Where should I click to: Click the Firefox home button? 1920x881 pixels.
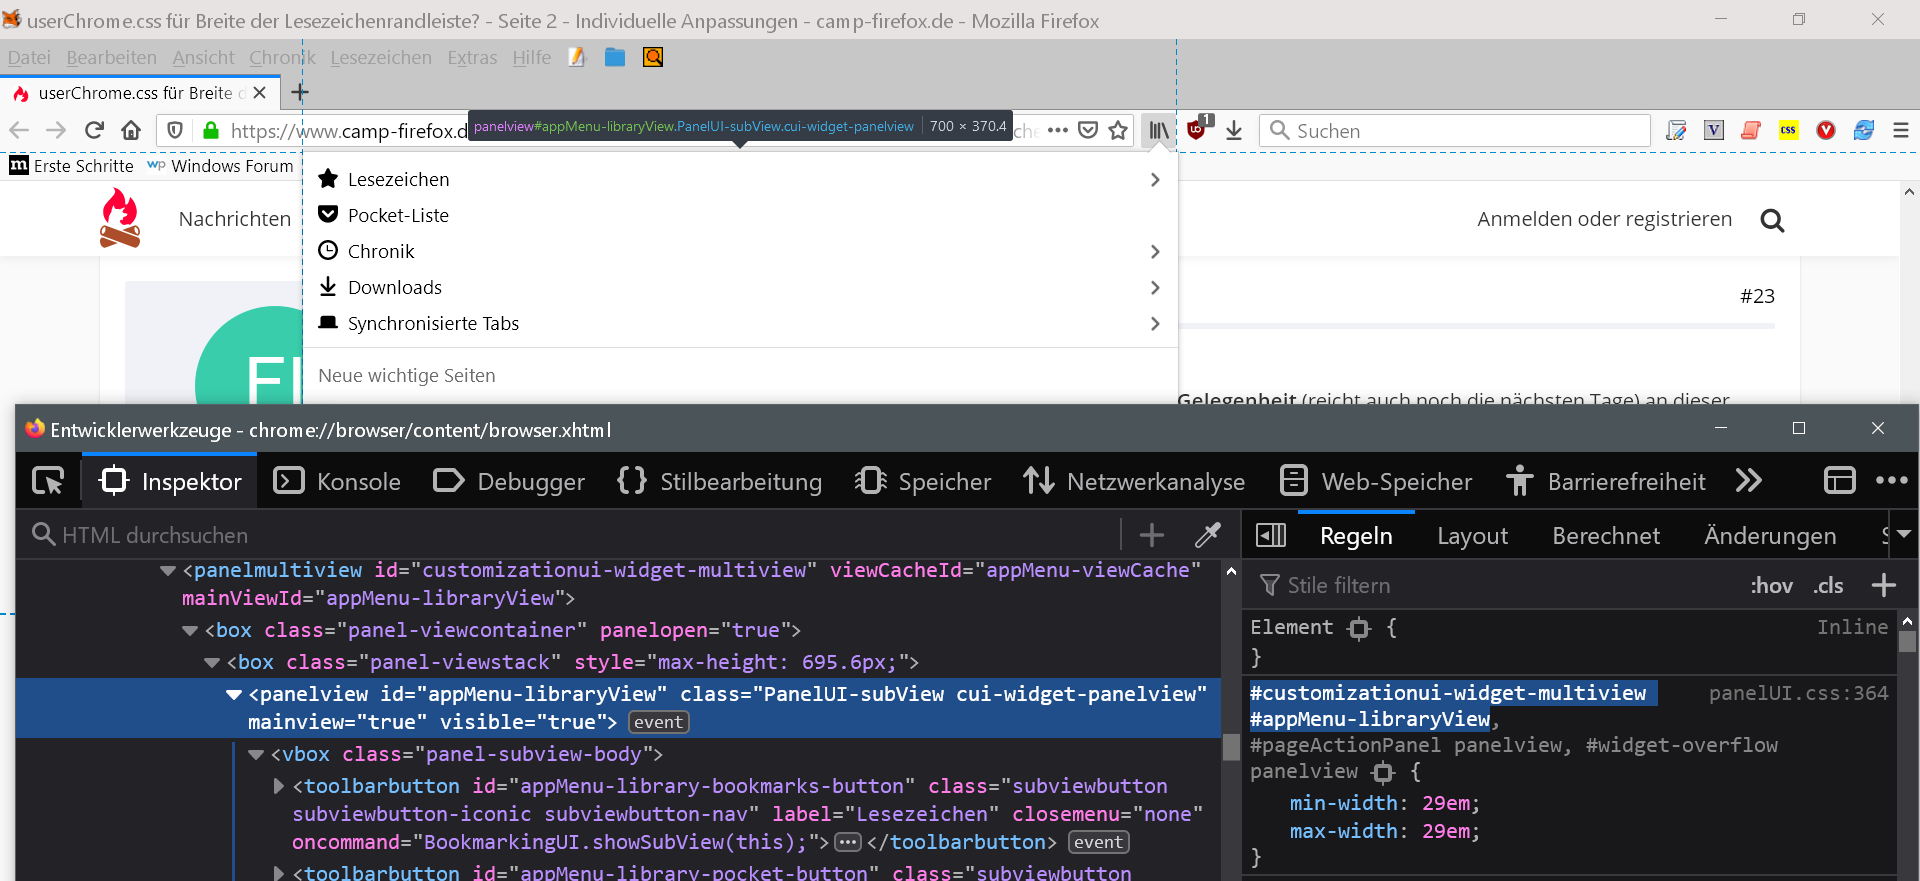[131, 131]
